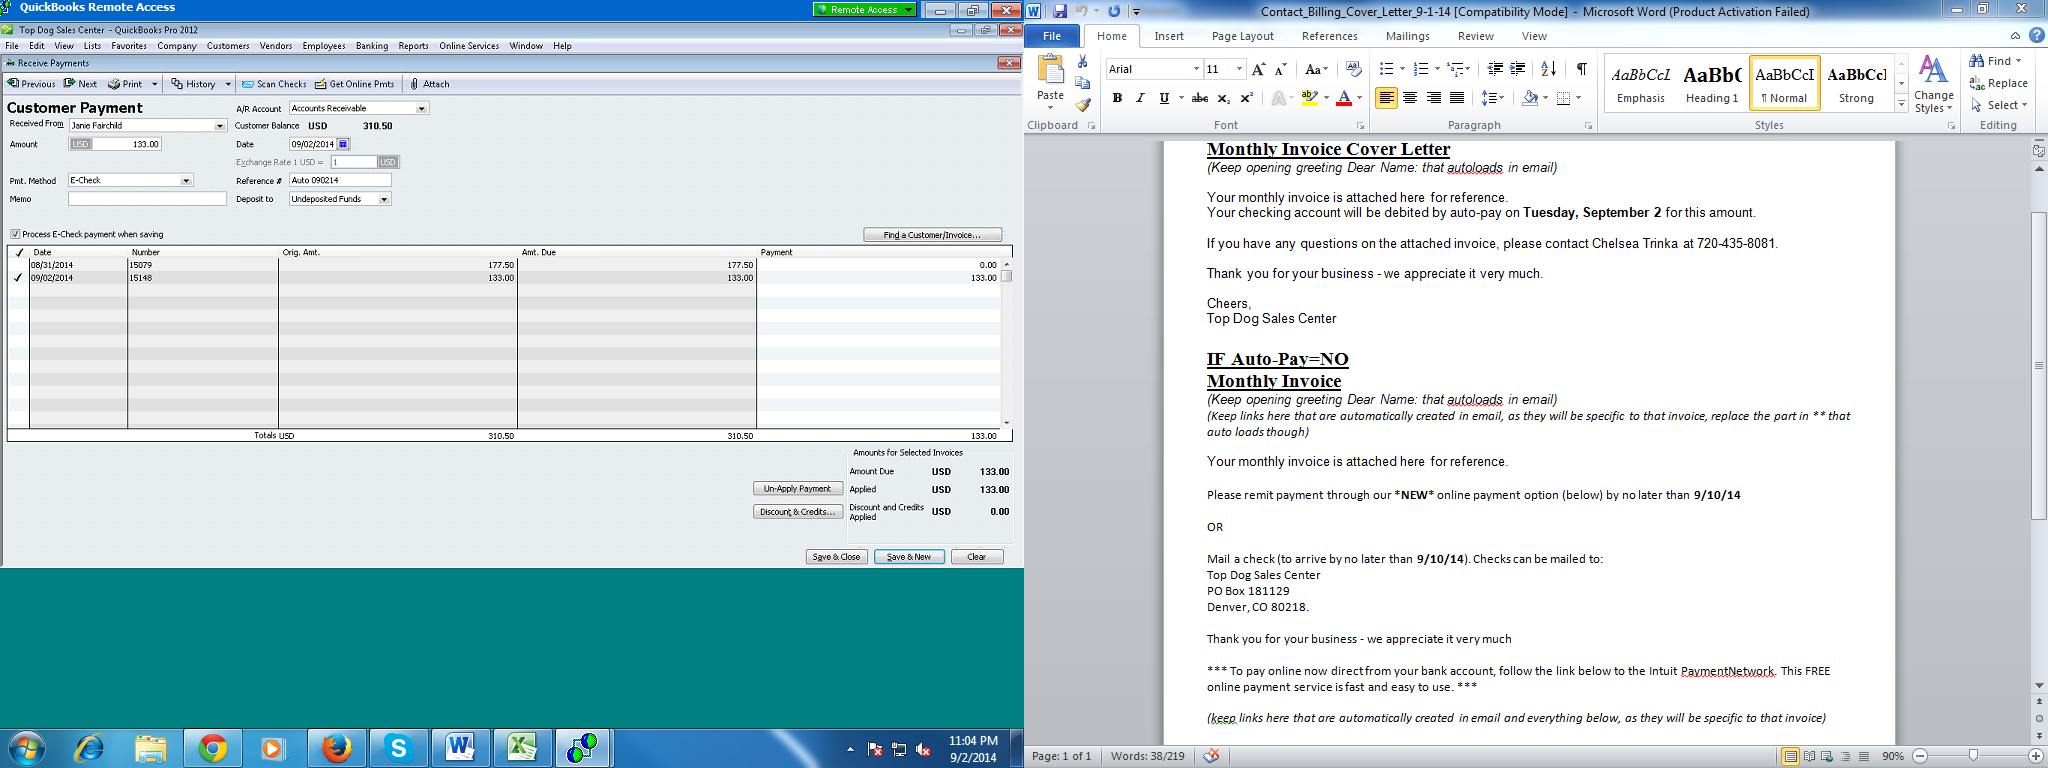Apply Superscript formatting in Word

point(1246,98)
